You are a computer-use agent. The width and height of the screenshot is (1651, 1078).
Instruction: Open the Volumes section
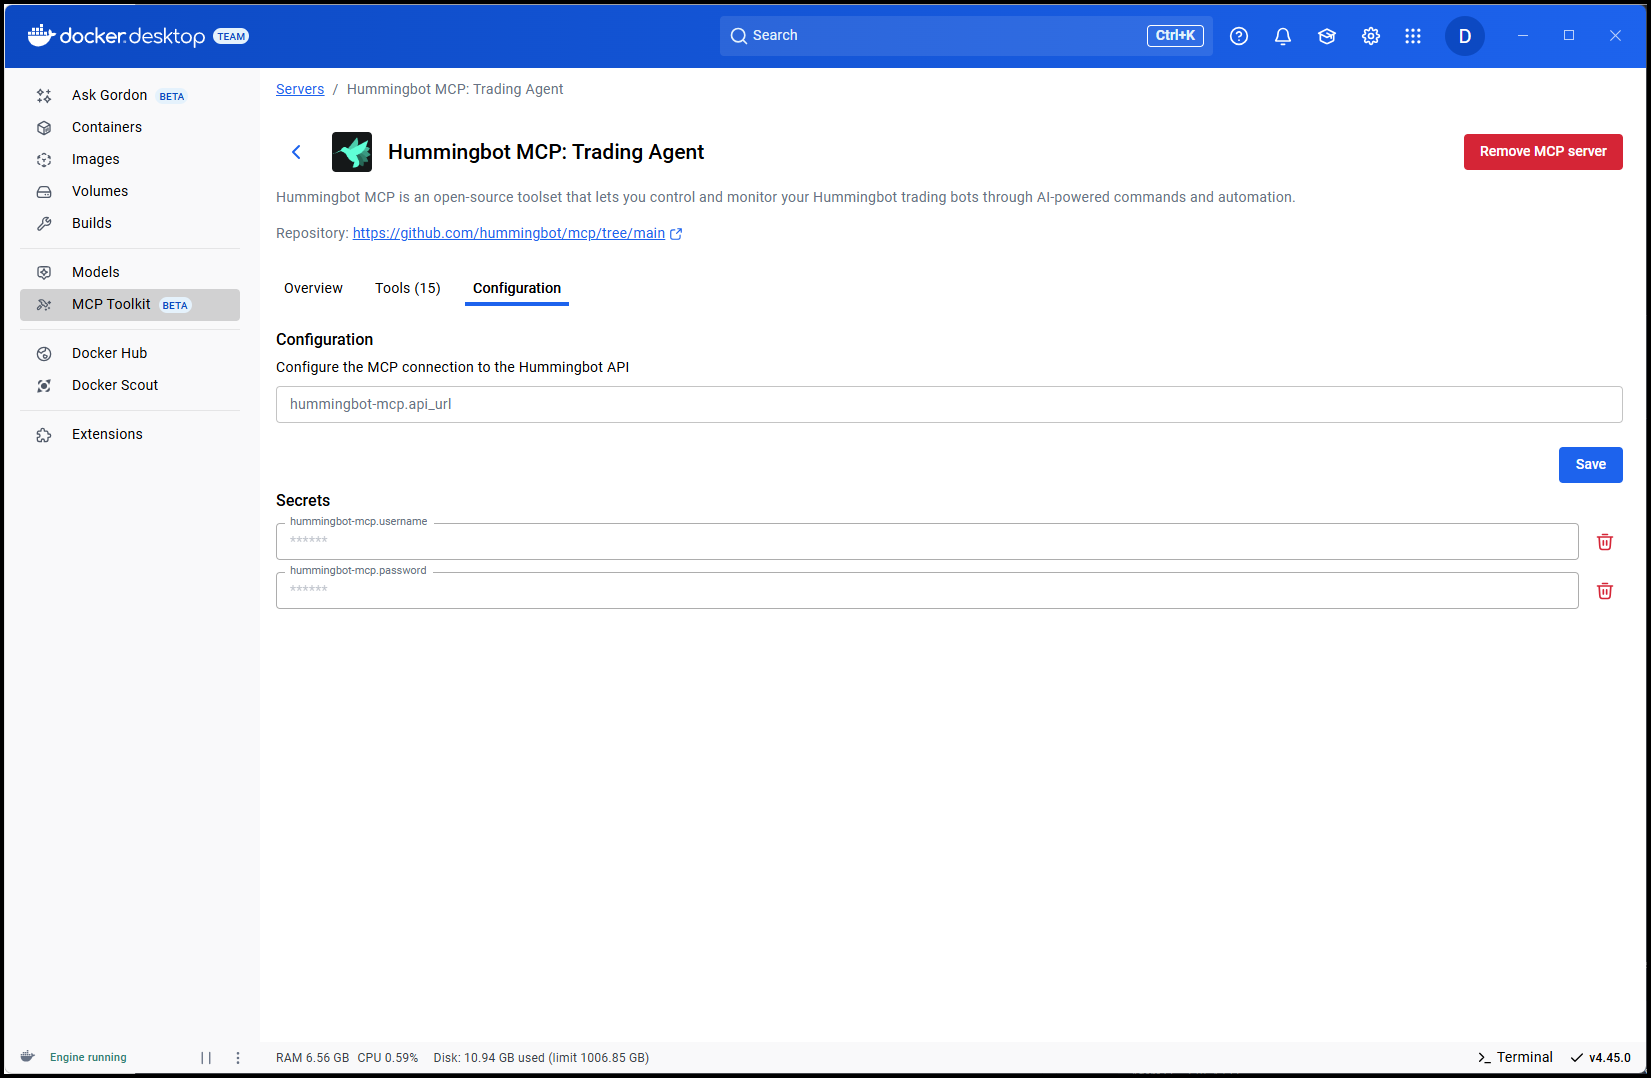(99, 191)
